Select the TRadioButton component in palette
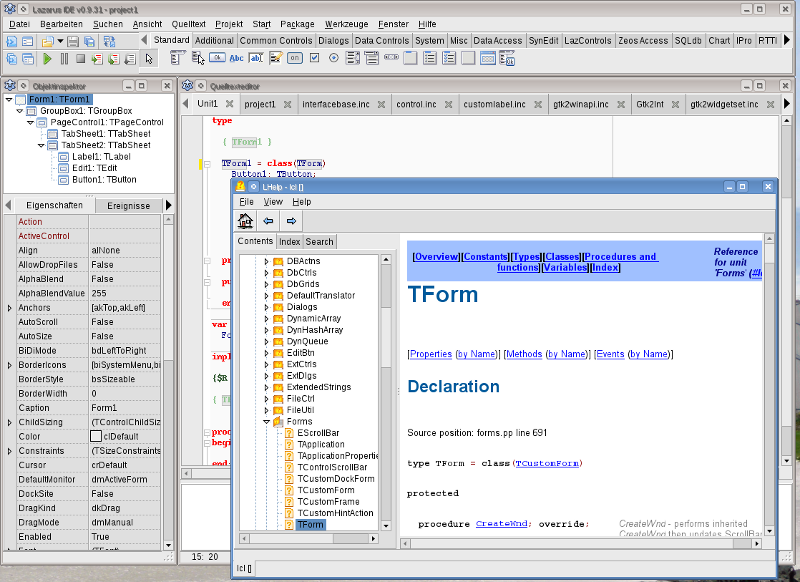Viewport: 800px width, 582px height. click(335, 58)
